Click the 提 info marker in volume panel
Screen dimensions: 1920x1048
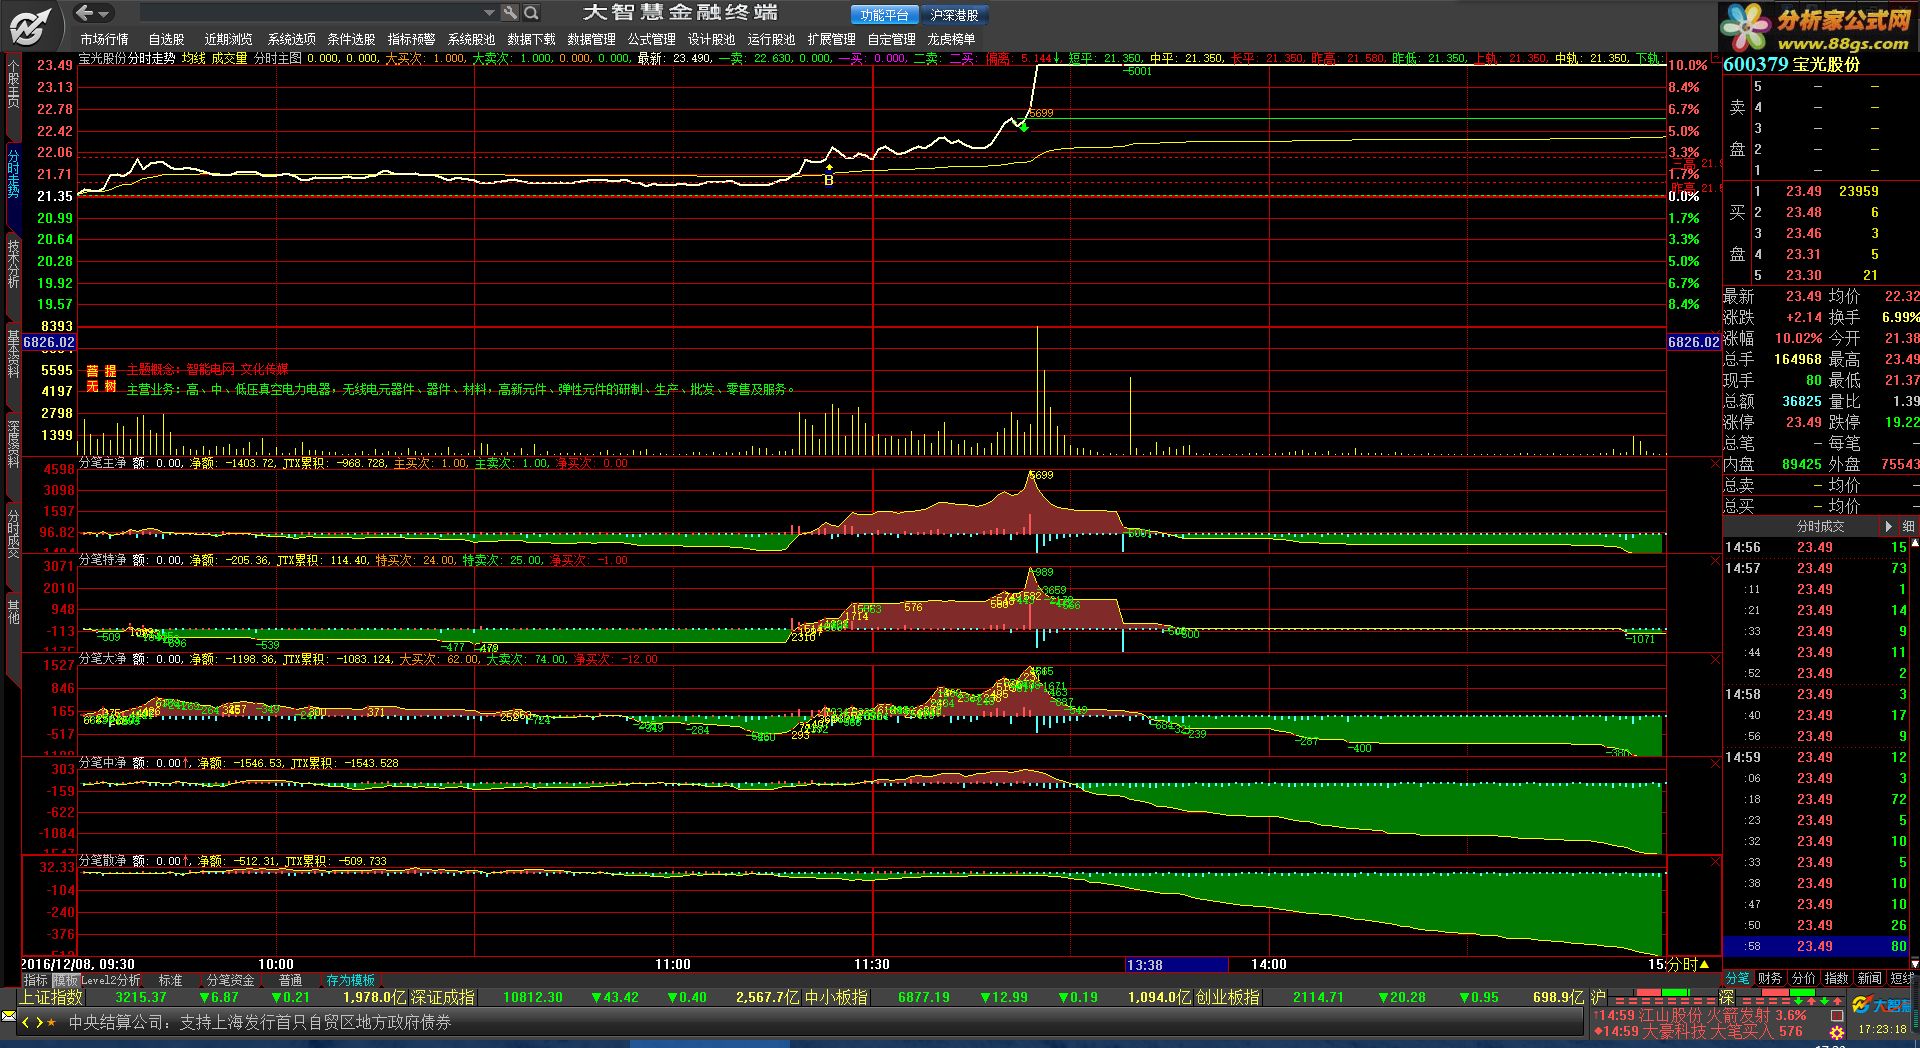coord(110,371)
